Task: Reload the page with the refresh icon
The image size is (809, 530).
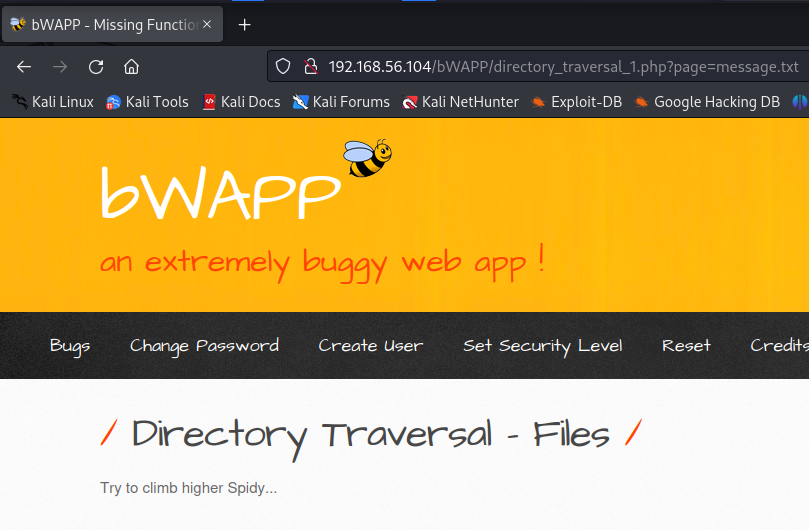Action: point(96,67)
